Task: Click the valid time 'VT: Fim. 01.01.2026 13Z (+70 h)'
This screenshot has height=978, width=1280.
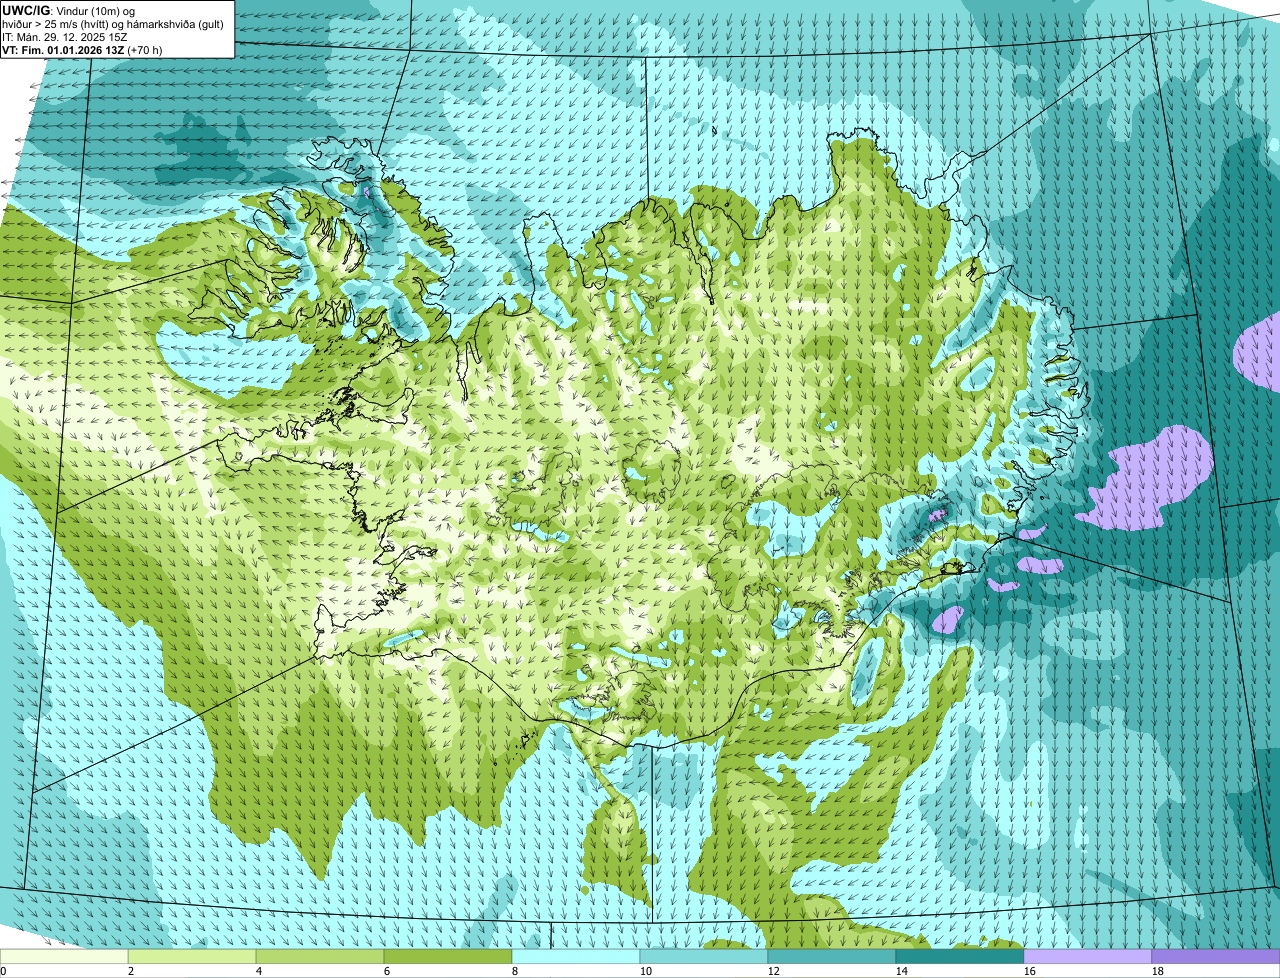Action: coord(82,49)
